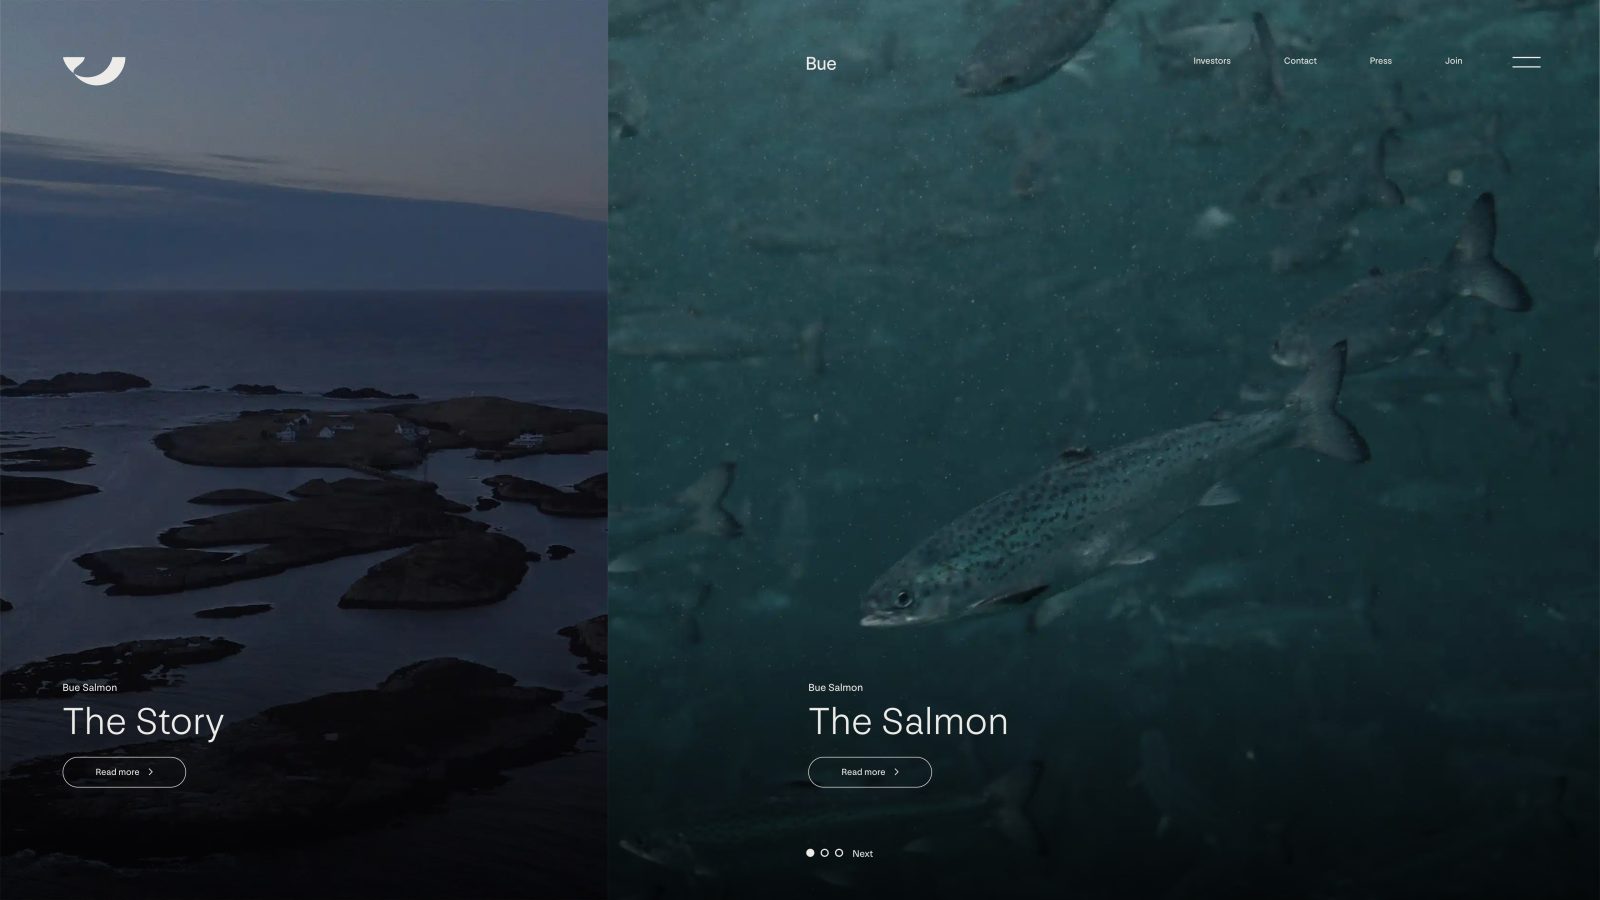Viewport: 1600px width, 900px height.
Task: Go to the Investors page
Action: click(1211, 61)
